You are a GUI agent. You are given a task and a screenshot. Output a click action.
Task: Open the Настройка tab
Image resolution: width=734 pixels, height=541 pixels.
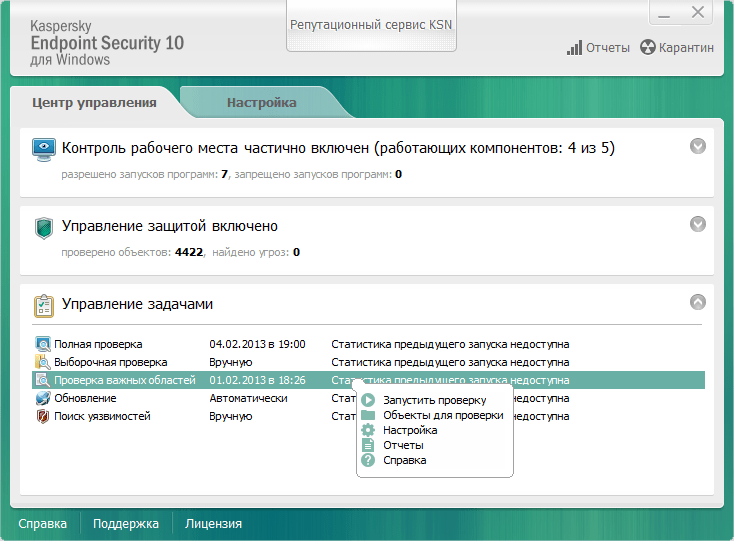262,102
